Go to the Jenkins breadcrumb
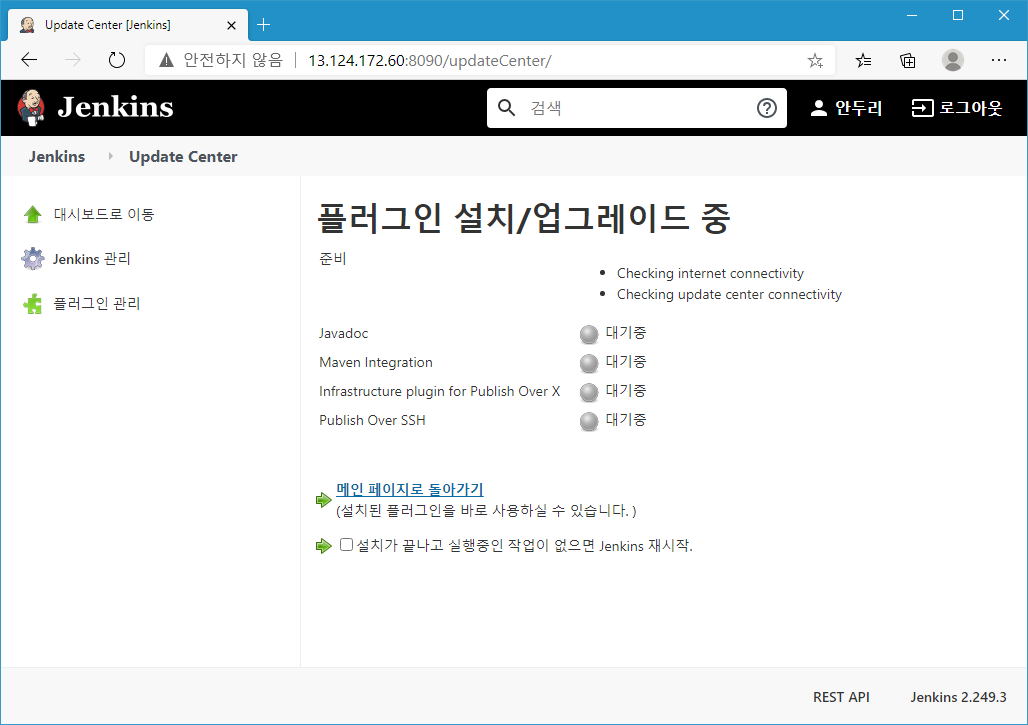The width and height of the screenshot is (1028, 725). pyautogui.click(x=56, y=157)
